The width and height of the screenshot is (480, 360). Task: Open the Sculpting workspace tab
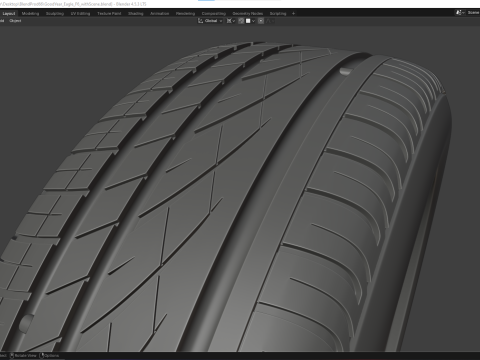[x=55, y=14]
